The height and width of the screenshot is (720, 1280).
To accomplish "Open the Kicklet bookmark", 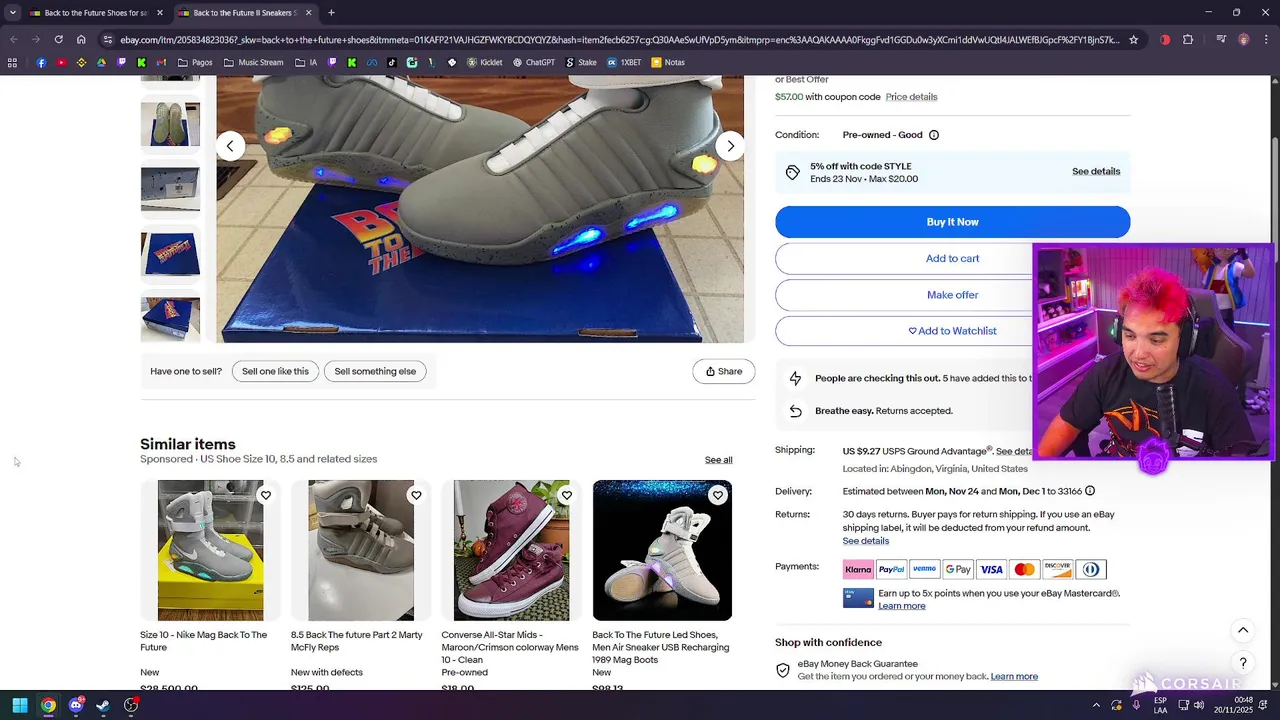I will (484, 62).
